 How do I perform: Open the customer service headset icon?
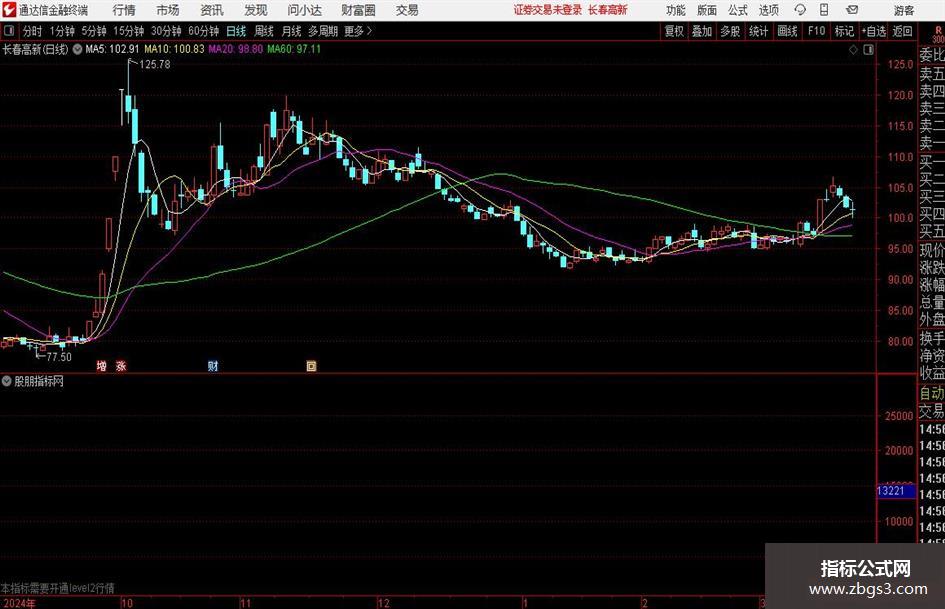point(800,10)
